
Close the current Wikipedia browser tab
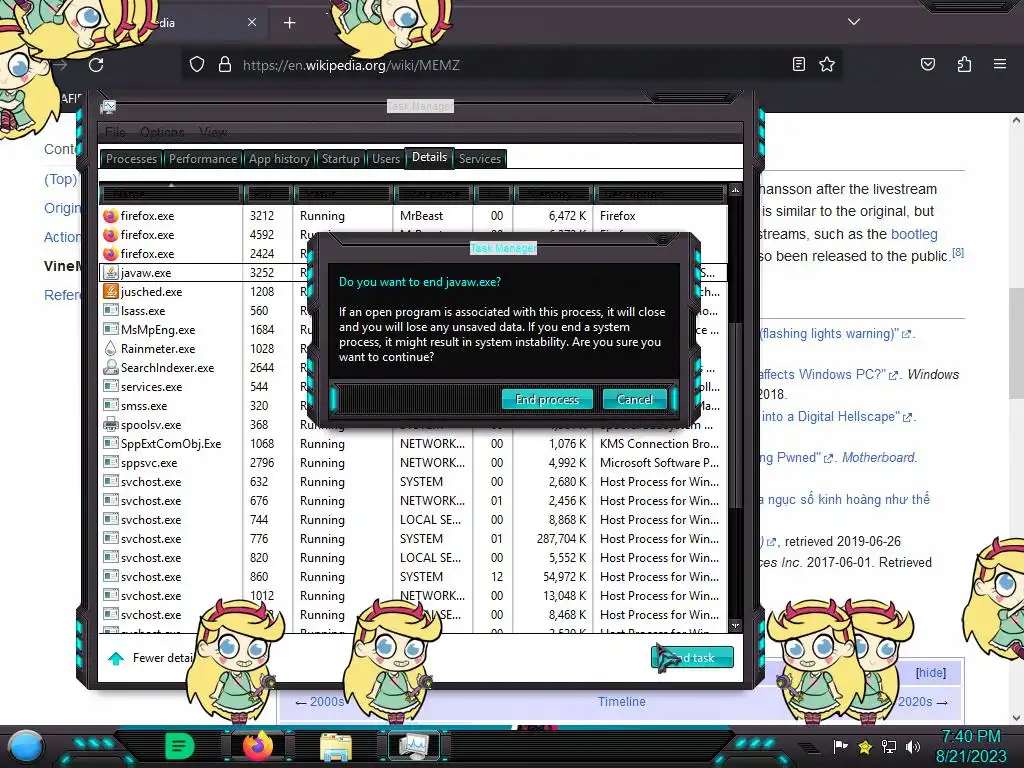pyautogui.click(x=252, y=22)
